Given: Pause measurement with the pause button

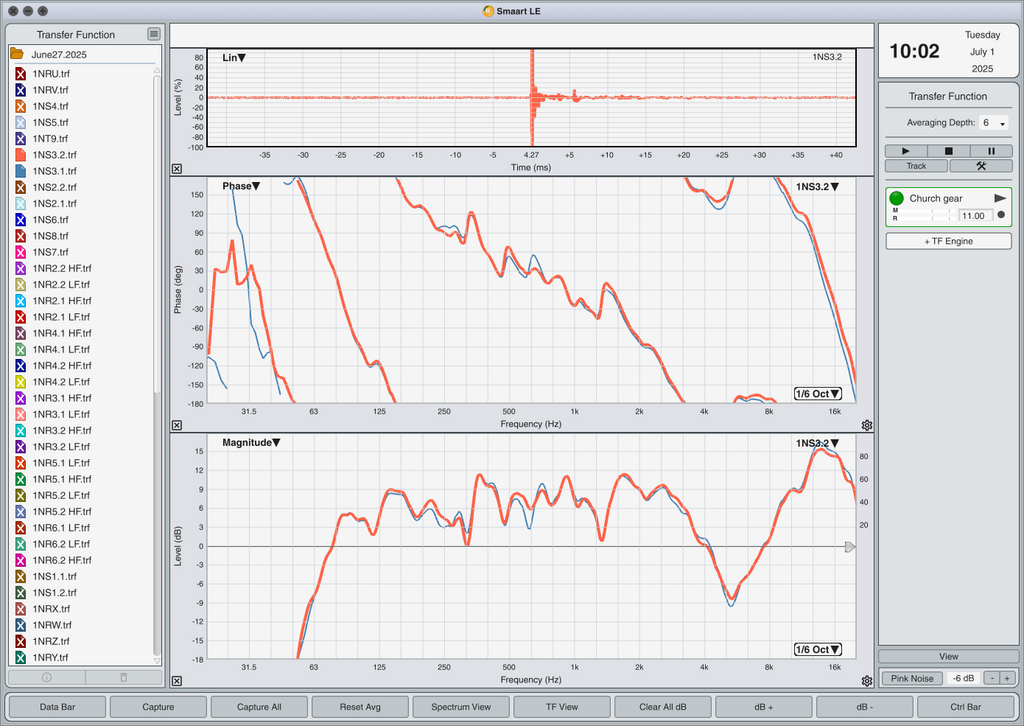Looking at the screenshot, I should click(x=991, y=151).
